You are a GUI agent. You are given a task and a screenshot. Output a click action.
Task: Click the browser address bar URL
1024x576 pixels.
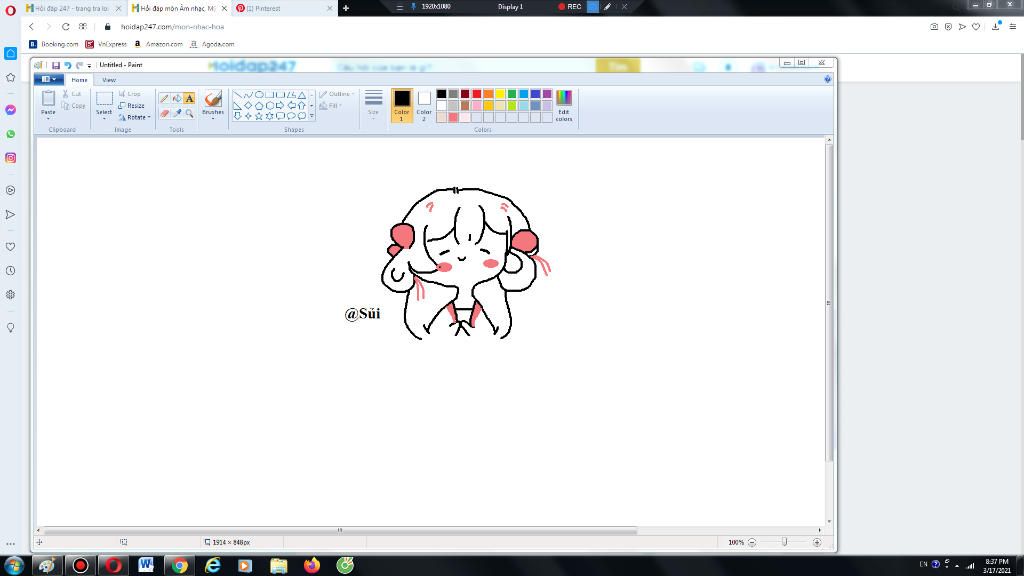point(172,27)
